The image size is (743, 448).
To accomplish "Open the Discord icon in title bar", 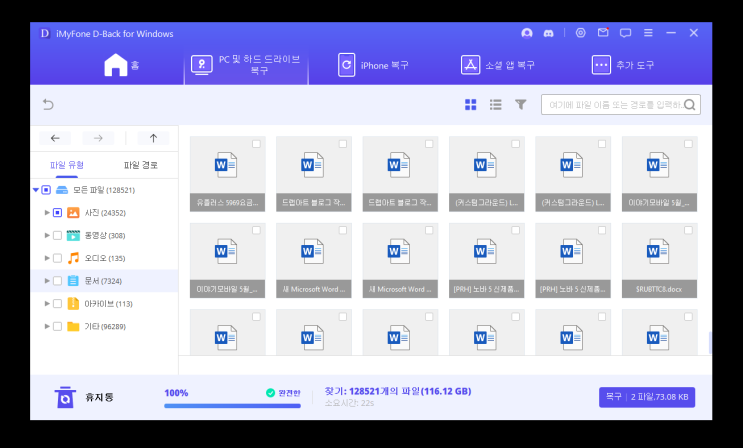I will click(x=548, y=33).
